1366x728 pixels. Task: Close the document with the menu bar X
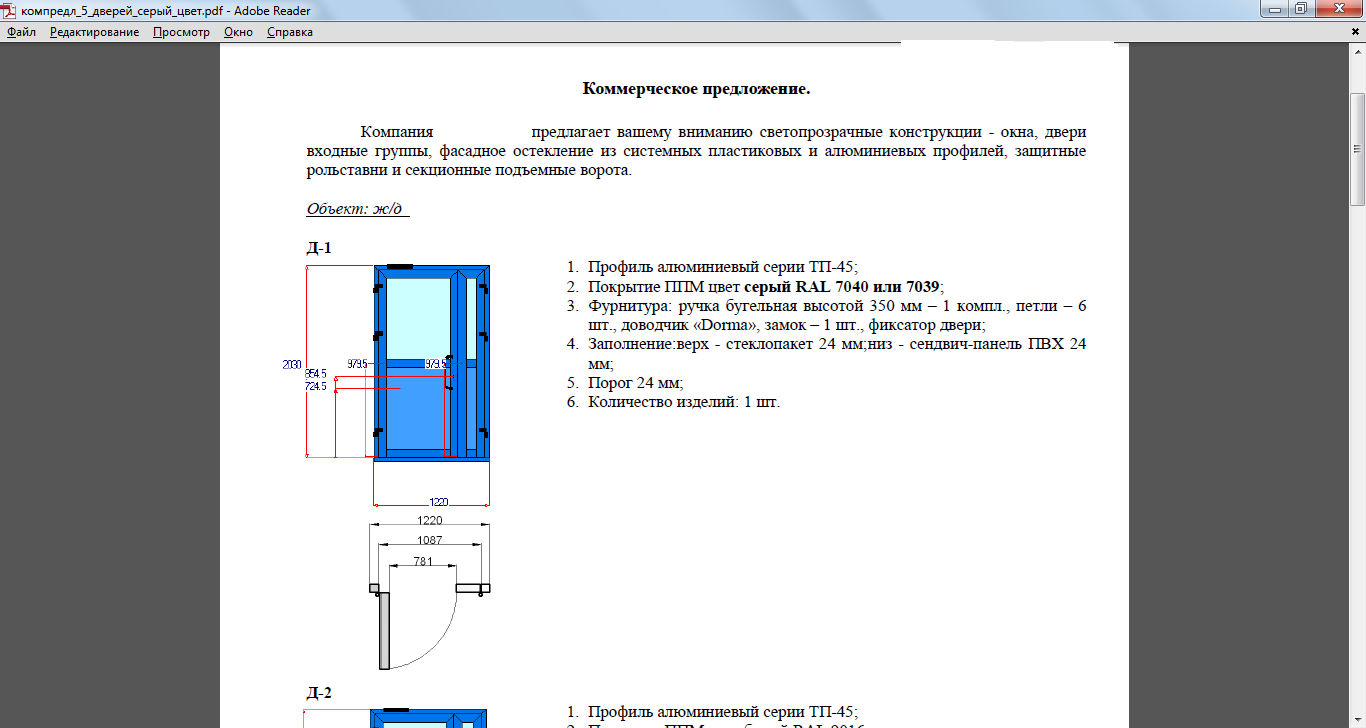pos(1356,32)
